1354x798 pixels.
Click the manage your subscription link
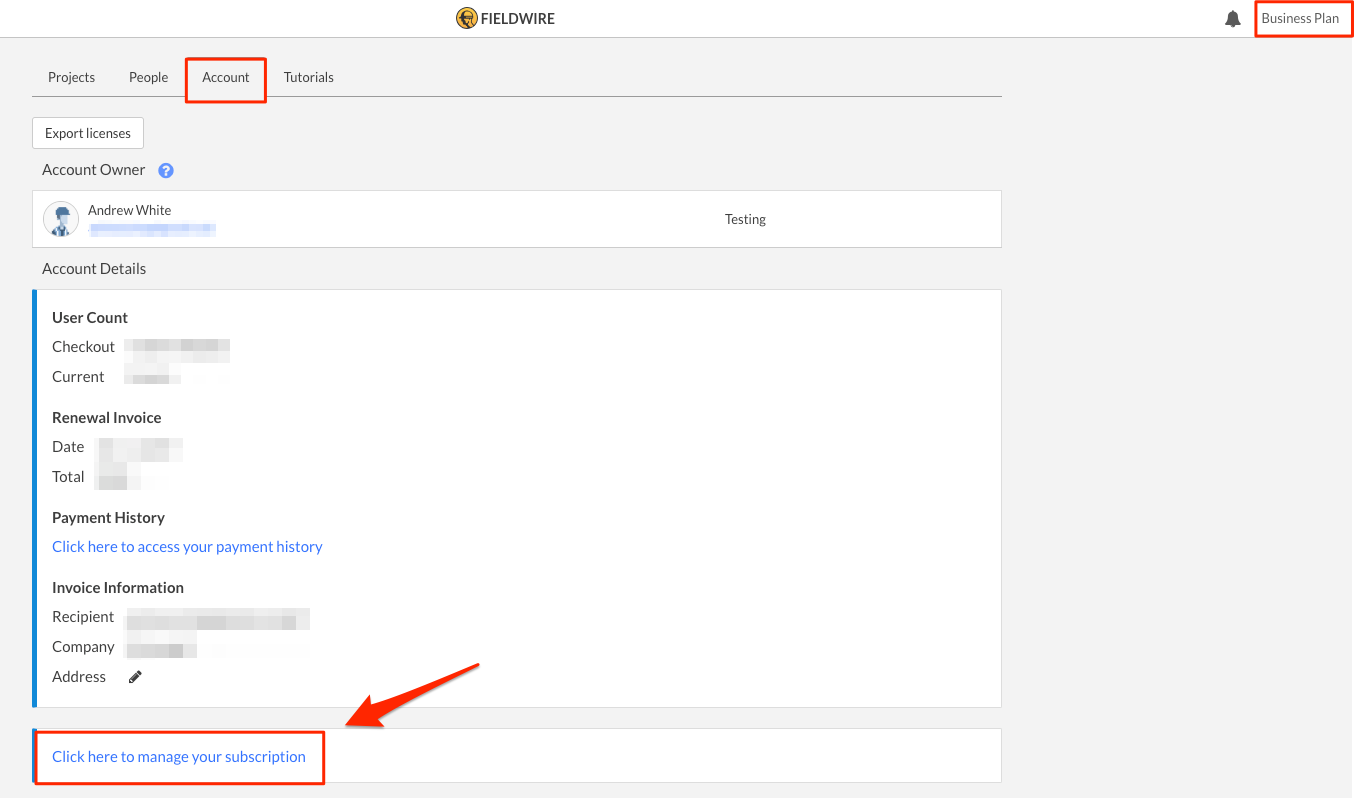(x=179, y=757)
